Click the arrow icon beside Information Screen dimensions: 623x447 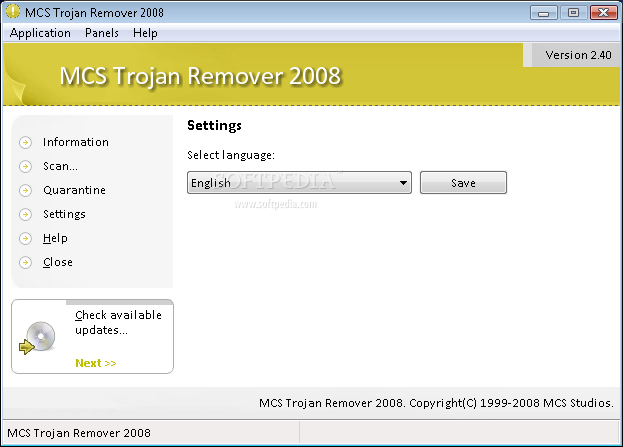pos(25,142)
